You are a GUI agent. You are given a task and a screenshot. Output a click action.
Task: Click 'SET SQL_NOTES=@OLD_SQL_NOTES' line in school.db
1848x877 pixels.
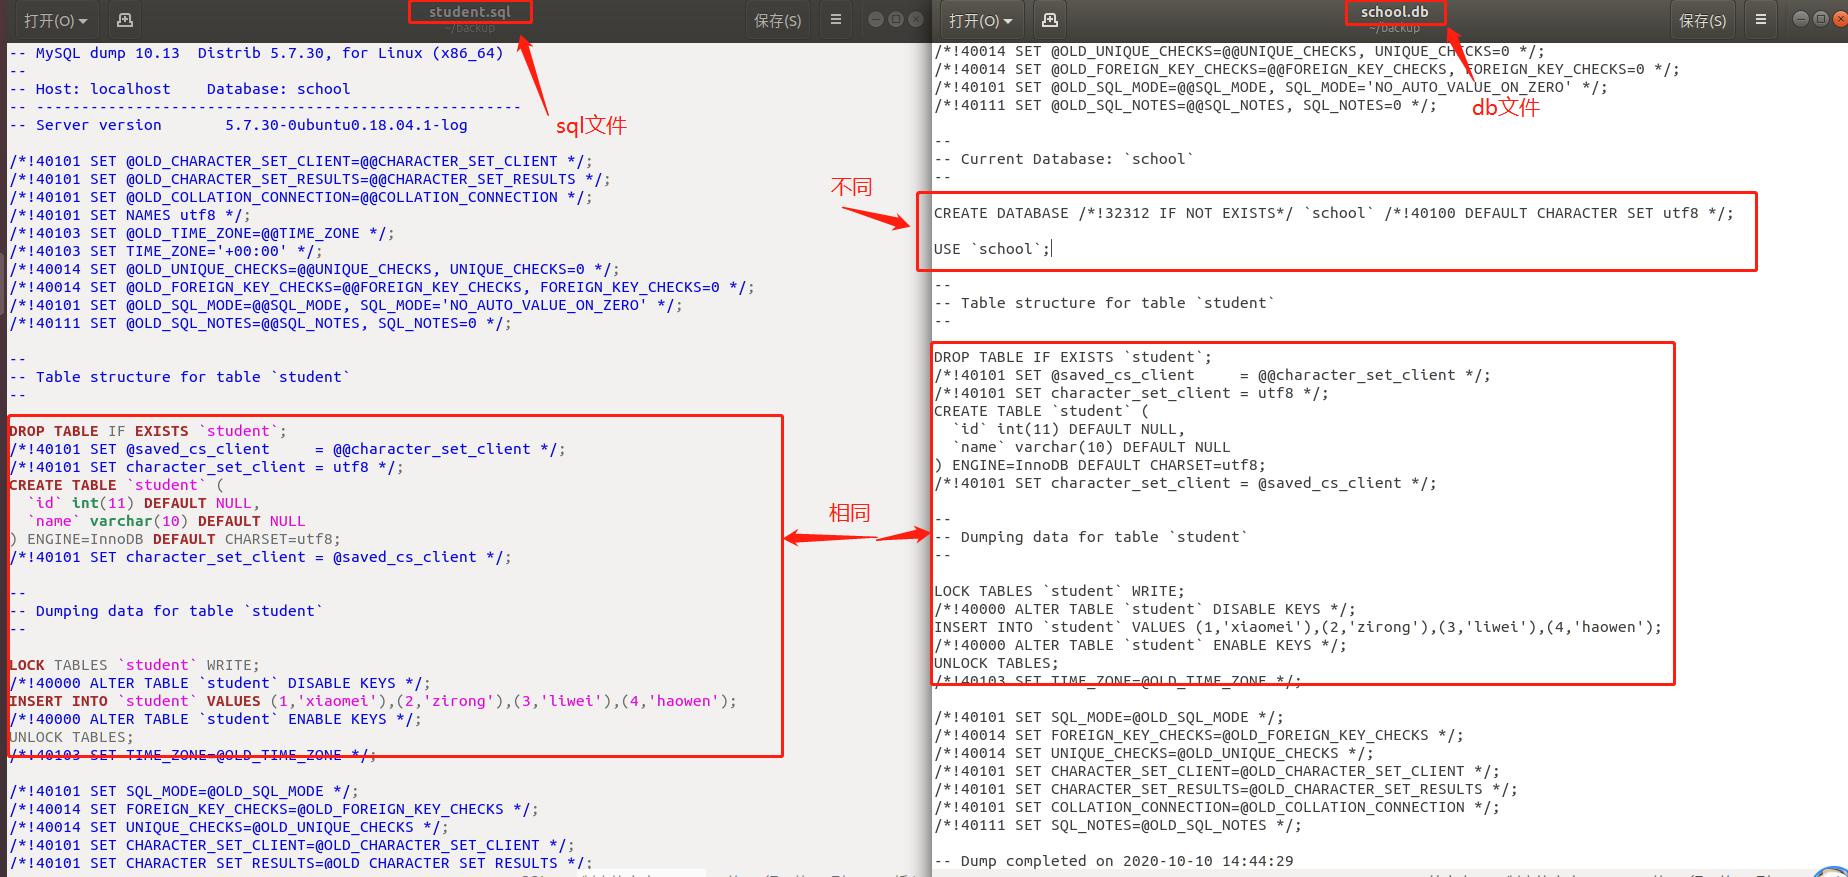(1118, 825)
